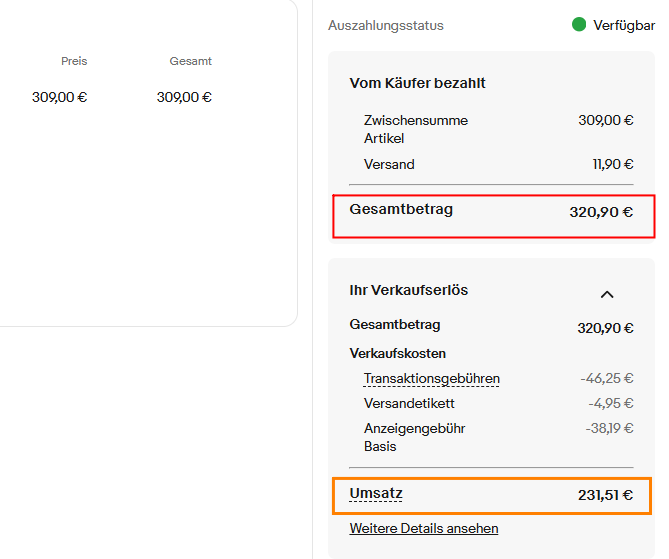Click the Versand 11,90 € amount
This screenshot has height=559, width=669.
[613, 164]
